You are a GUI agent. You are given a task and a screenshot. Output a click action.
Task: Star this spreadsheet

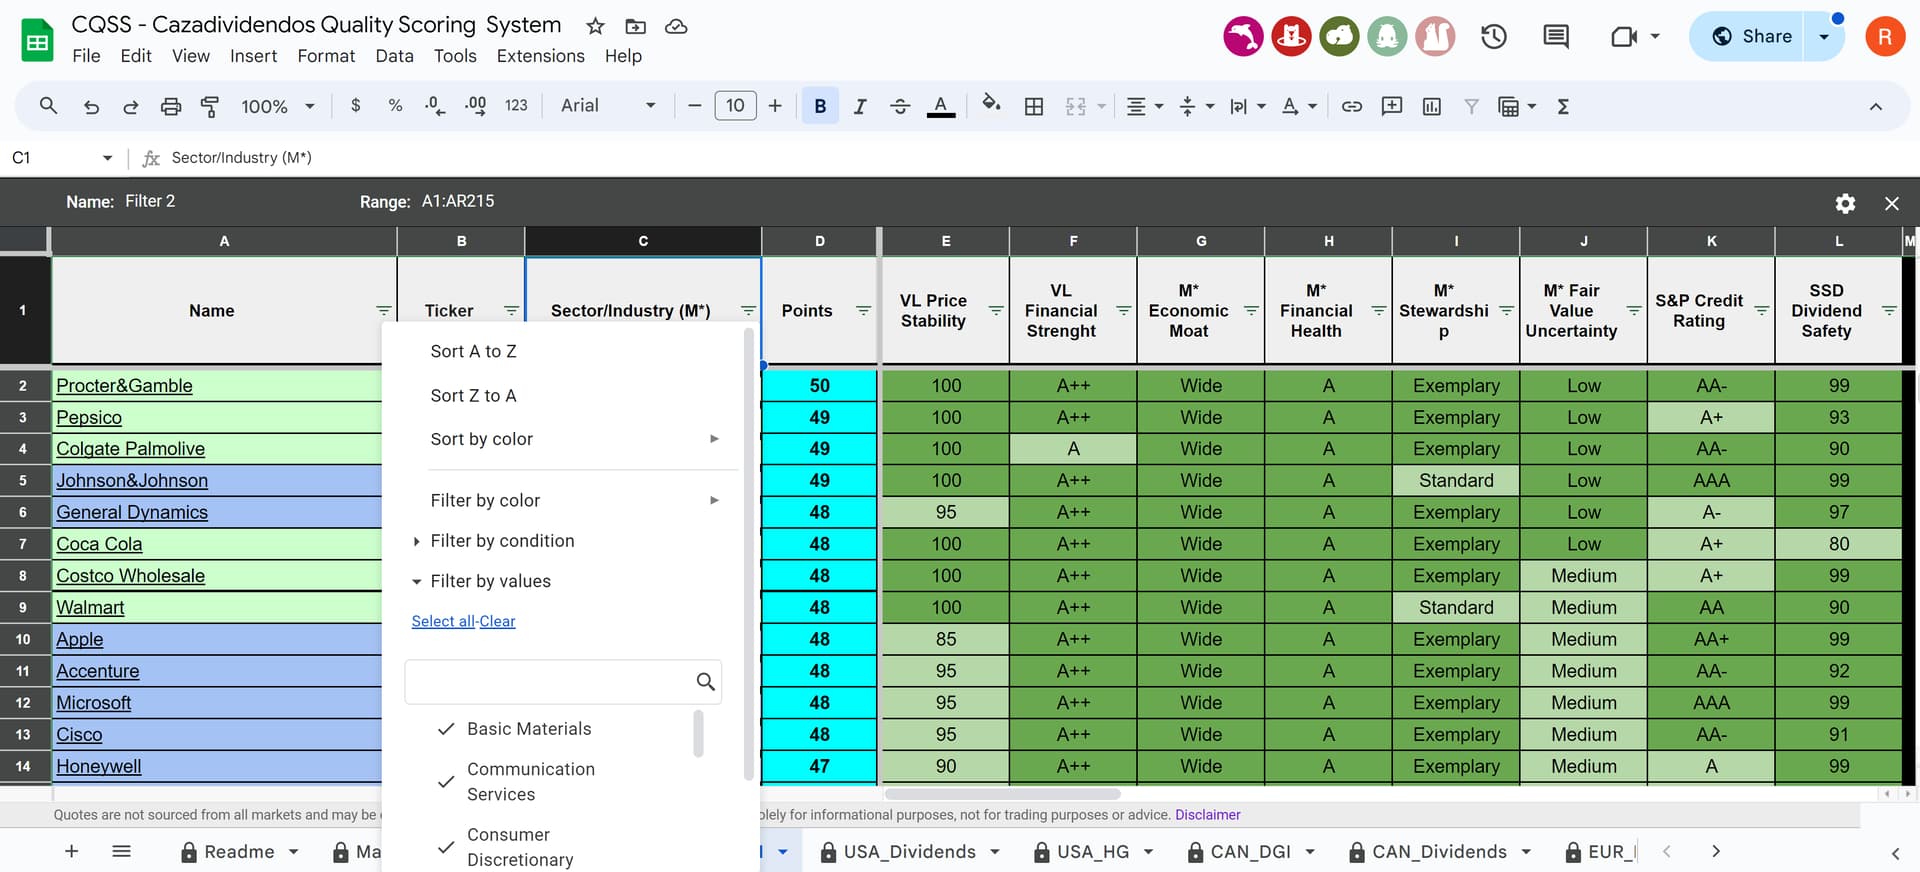click(595, 26)
